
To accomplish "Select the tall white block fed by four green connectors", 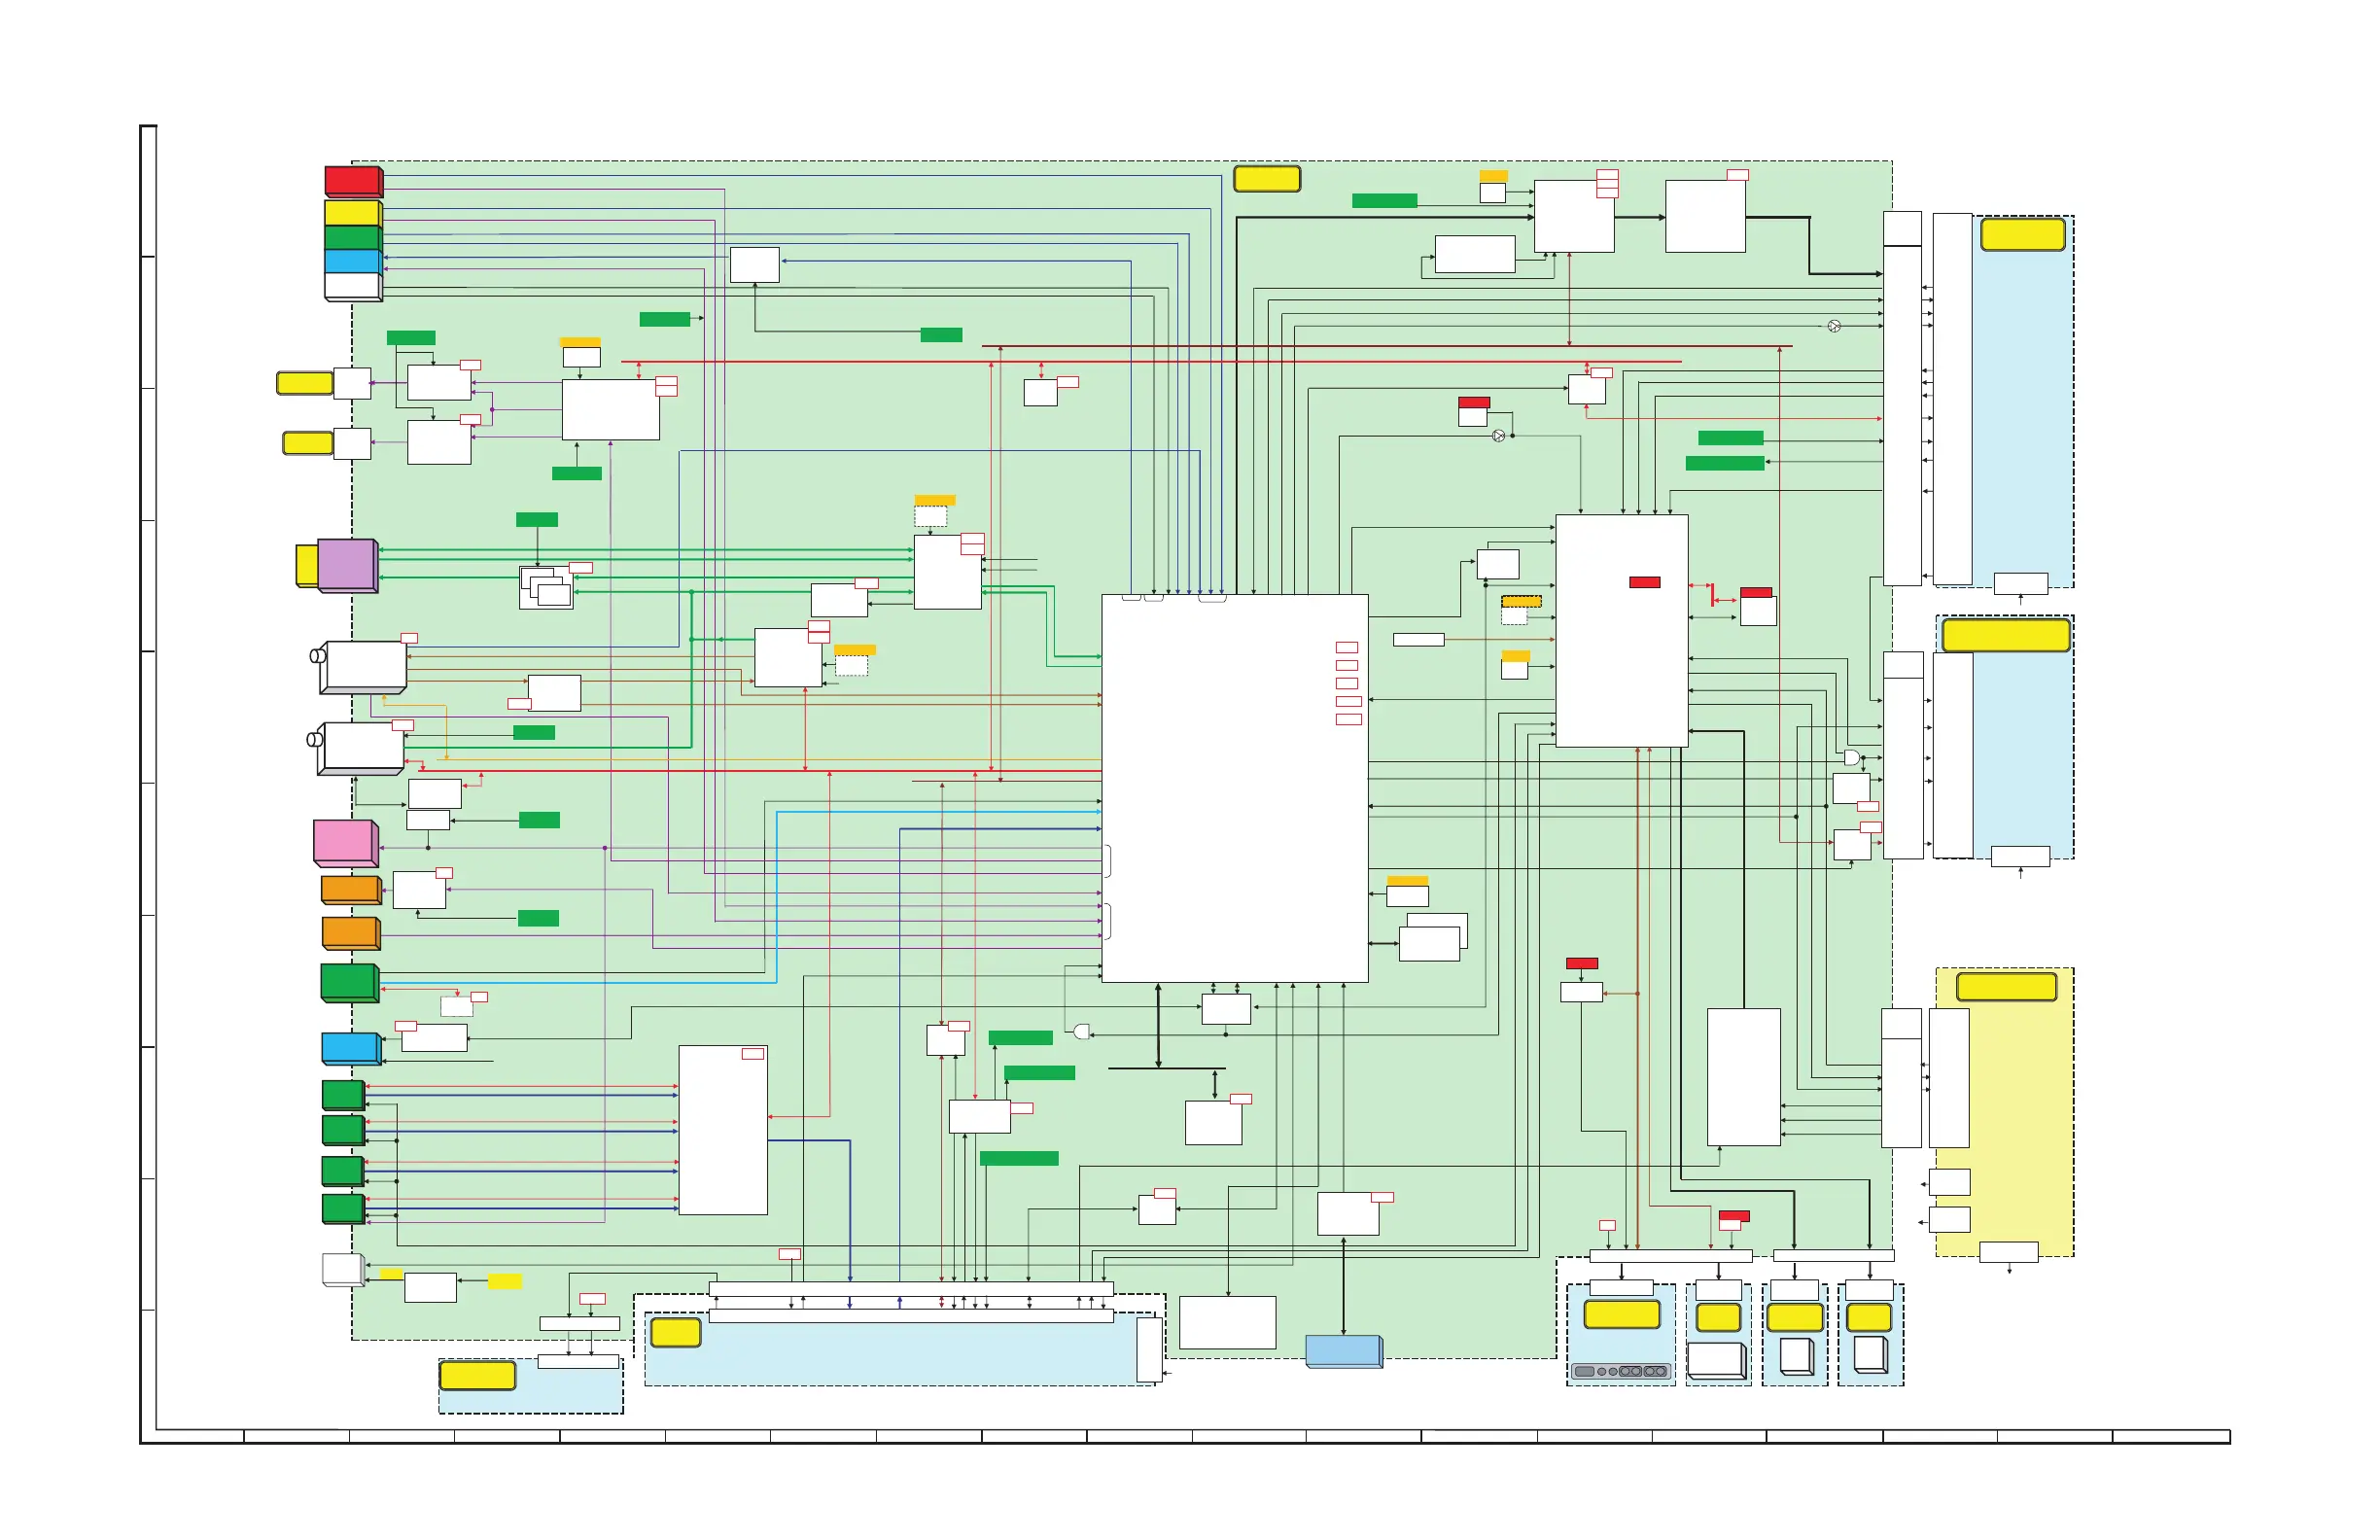I will pos(723,1130).
